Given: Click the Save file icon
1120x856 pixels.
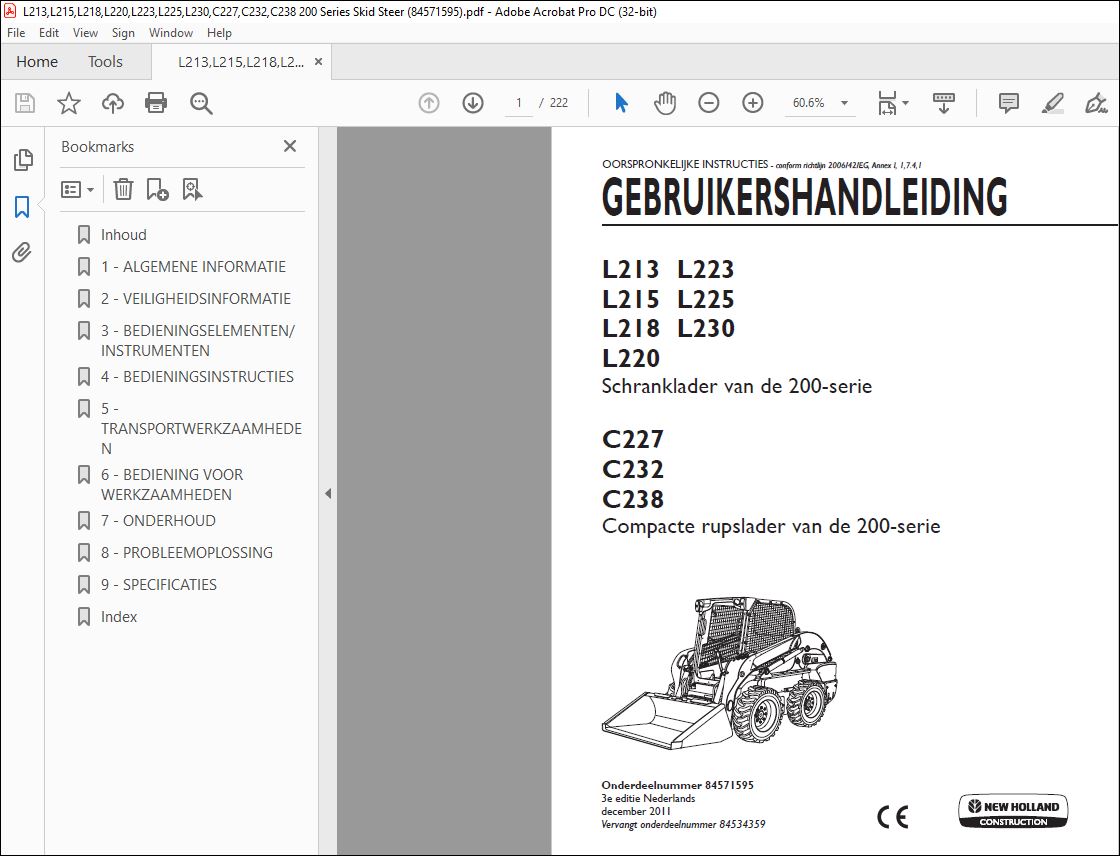Looking at the screenshot, I should coord(25,103).
